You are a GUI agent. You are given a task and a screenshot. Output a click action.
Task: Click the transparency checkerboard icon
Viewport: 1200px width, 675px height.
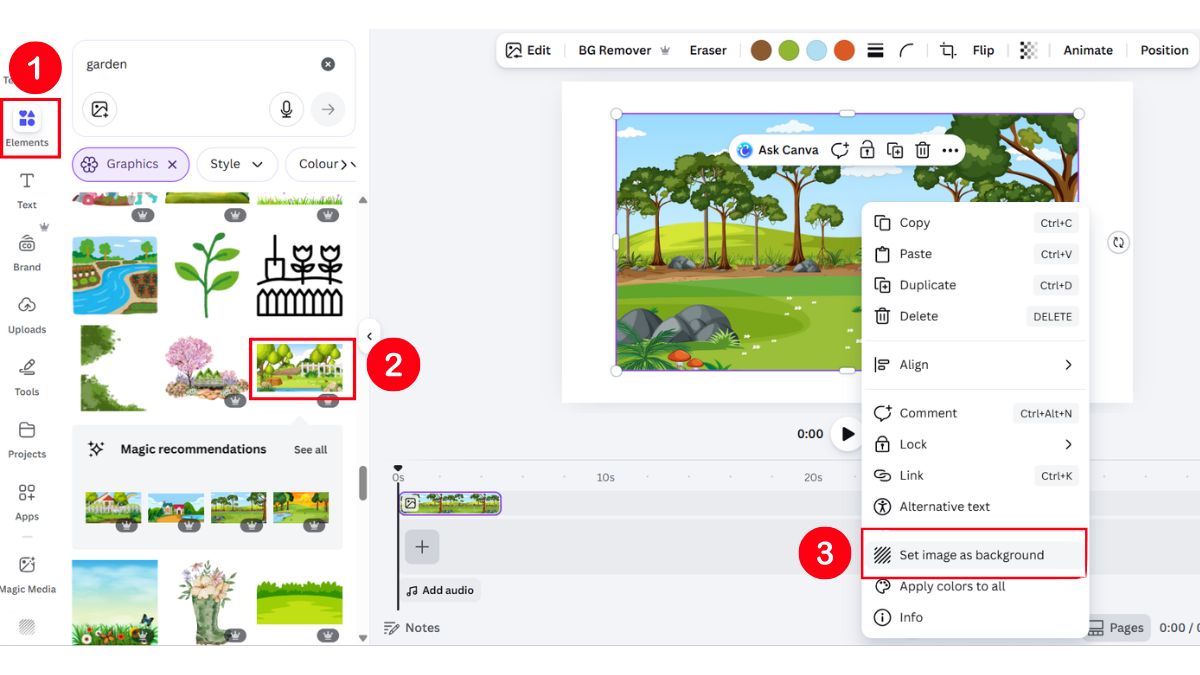click(x=1026, y=49)
